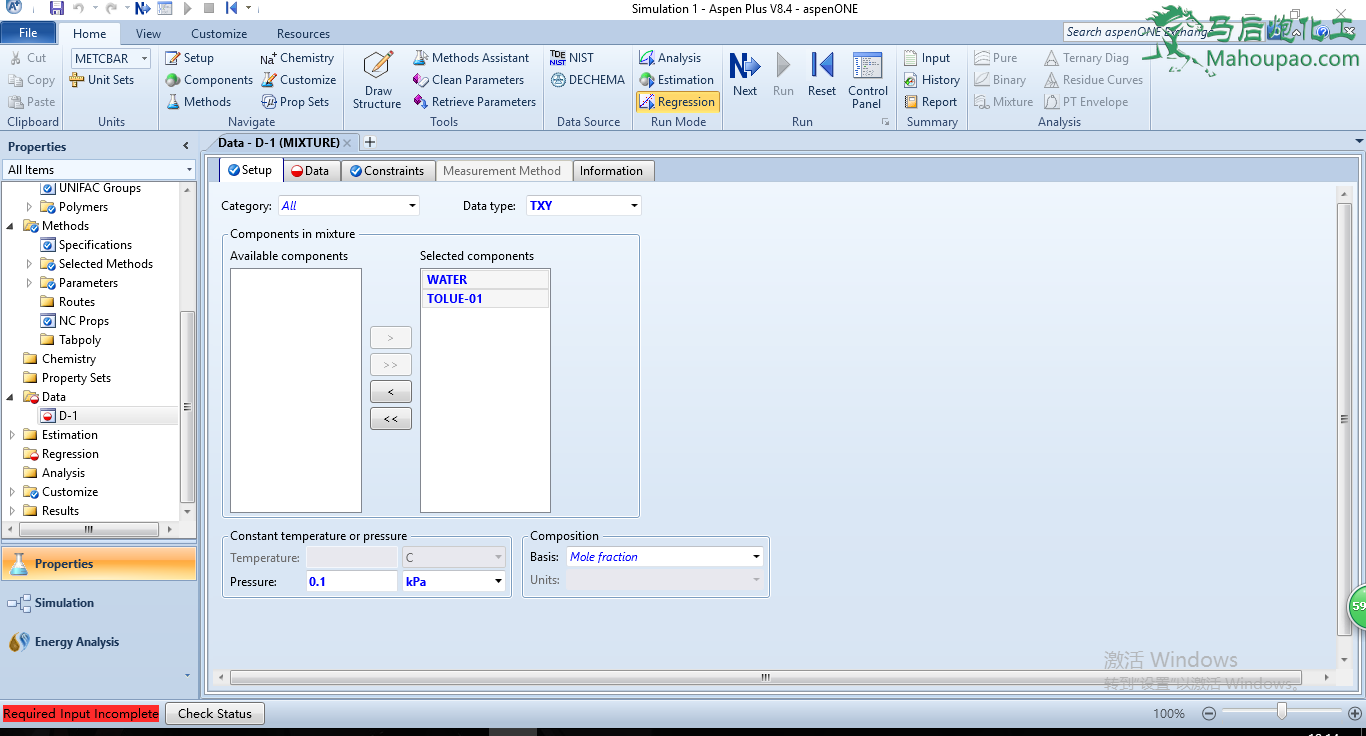The image size is (1366, 736).
Task: Switch to the Resources ribbon tab
Action: (303, 33)
